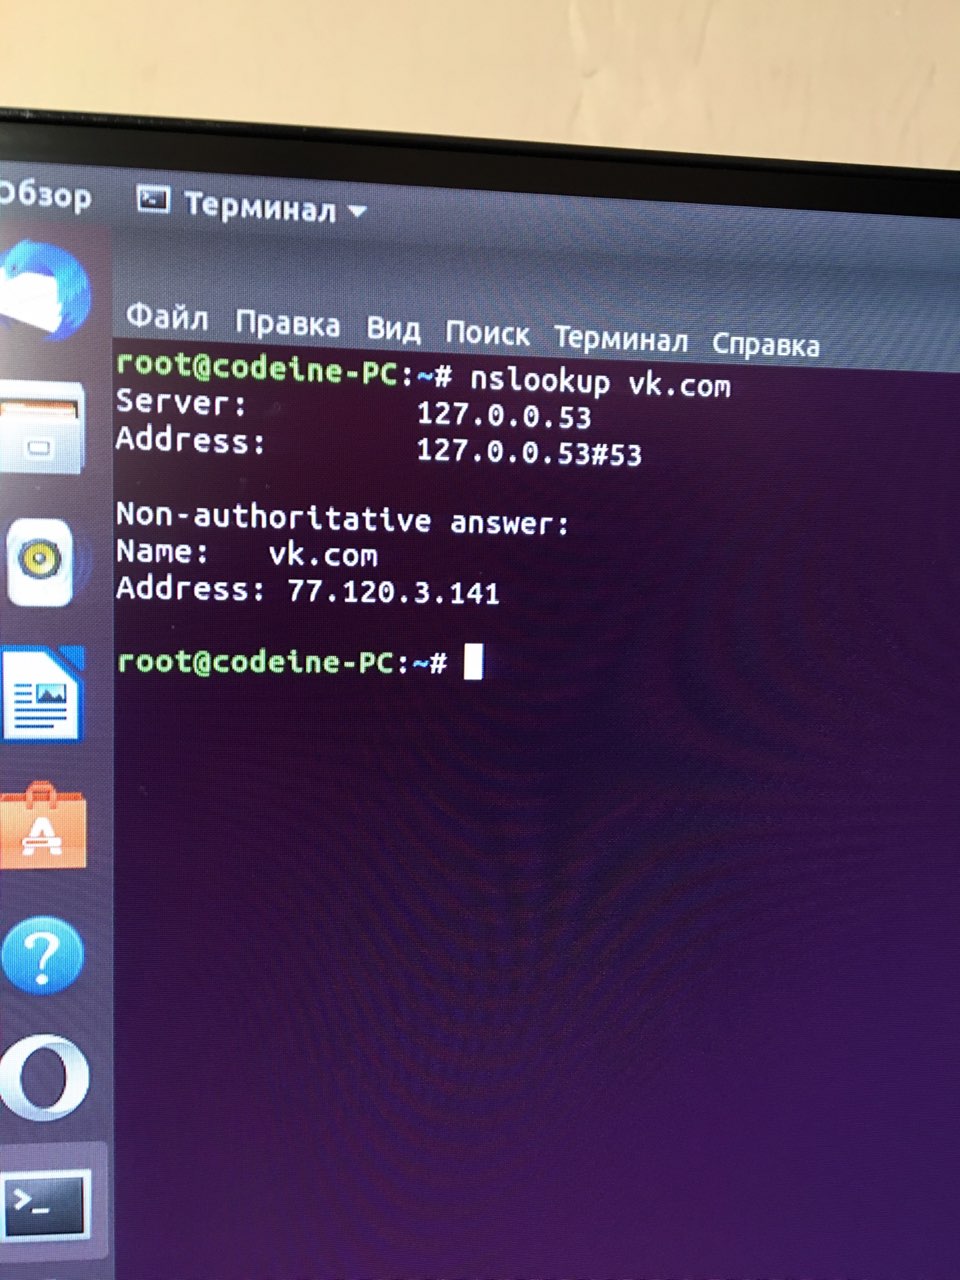Select the Terminal icon in dock
Screen dimensions: 960x1280
click(46, 1204)
